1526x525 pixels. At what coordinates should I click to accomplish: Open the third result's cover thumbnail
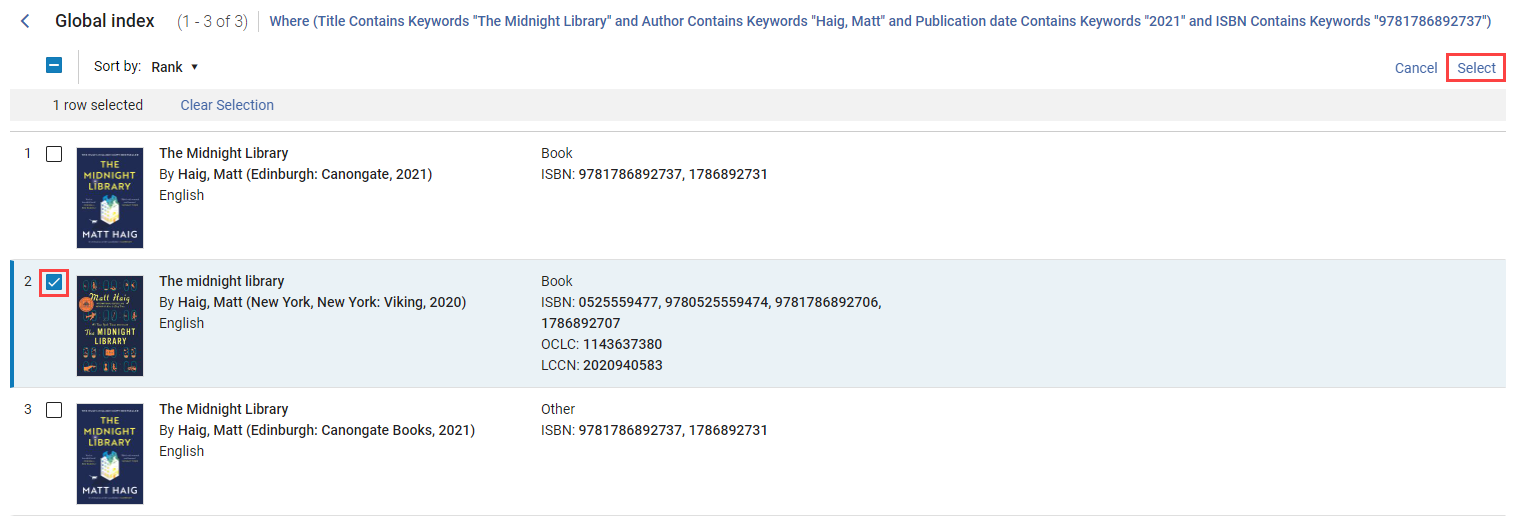[x=110, y=454]
